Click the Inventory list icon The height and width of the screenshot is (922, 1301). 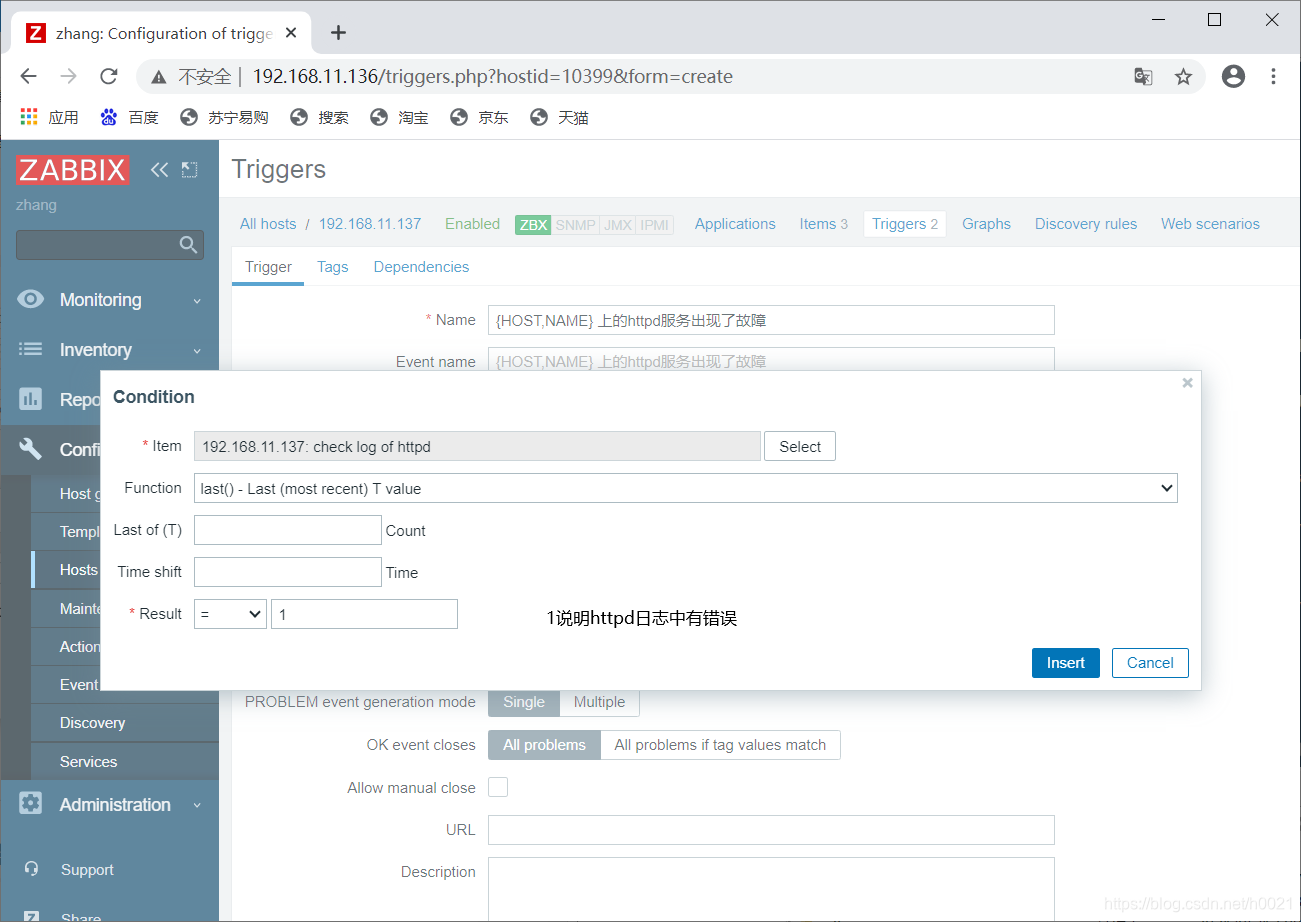click(x=31, y=349)
